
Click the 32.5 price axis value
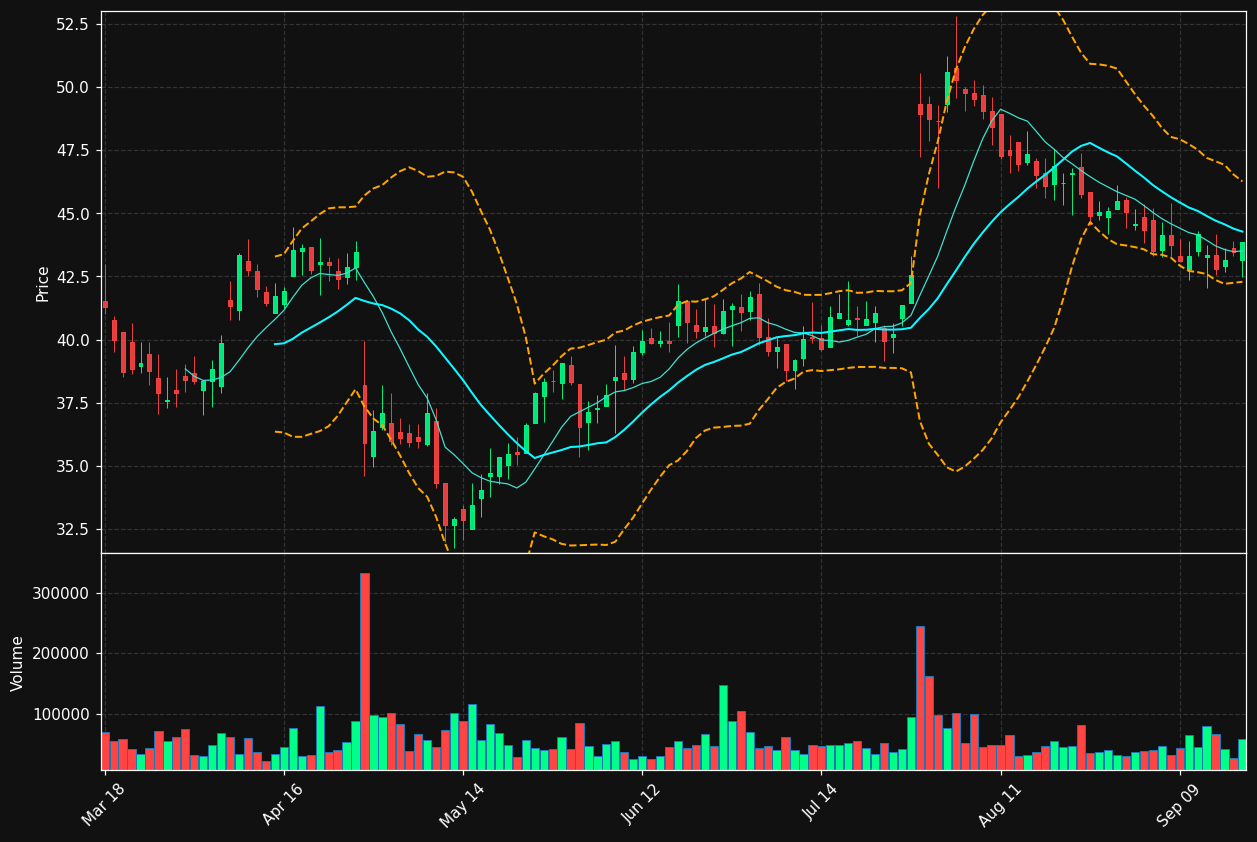pos(73,529)
